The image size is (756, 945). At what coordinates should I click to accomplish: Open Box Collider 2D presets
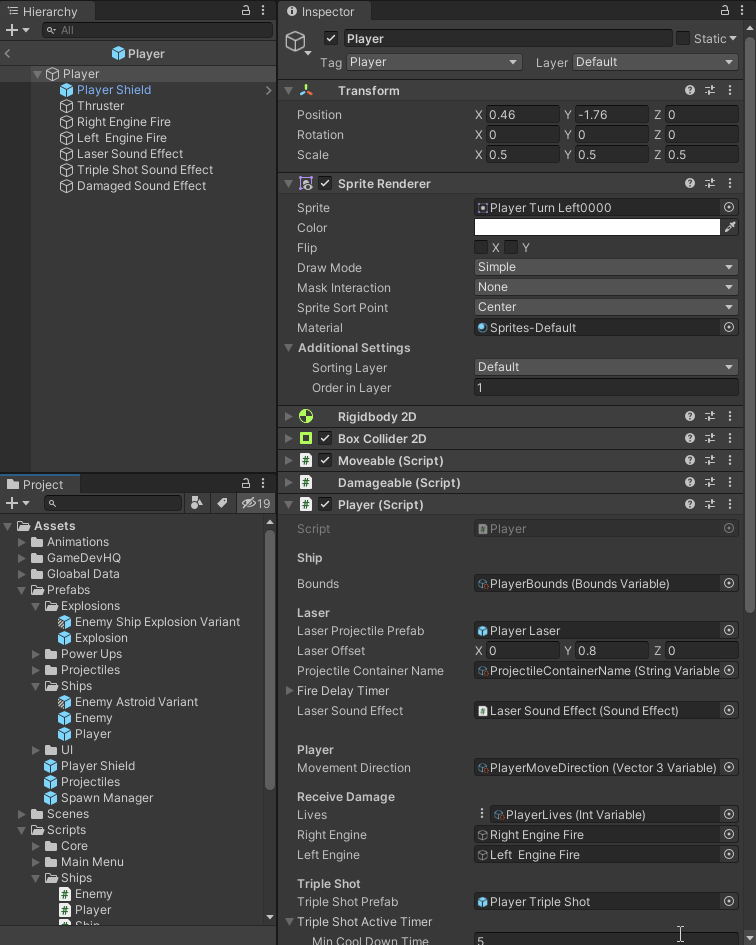(x=710, y=438)
